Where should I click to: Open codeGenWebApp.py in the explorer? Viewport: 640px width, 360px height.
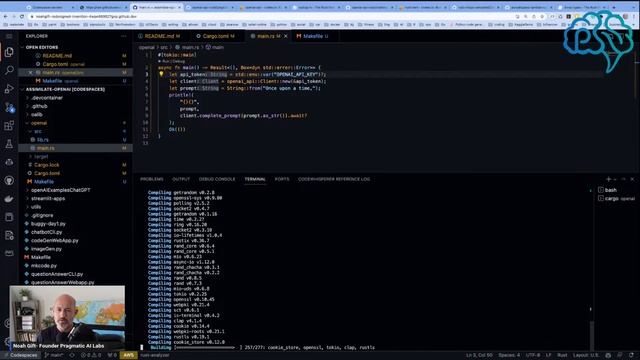55,240
